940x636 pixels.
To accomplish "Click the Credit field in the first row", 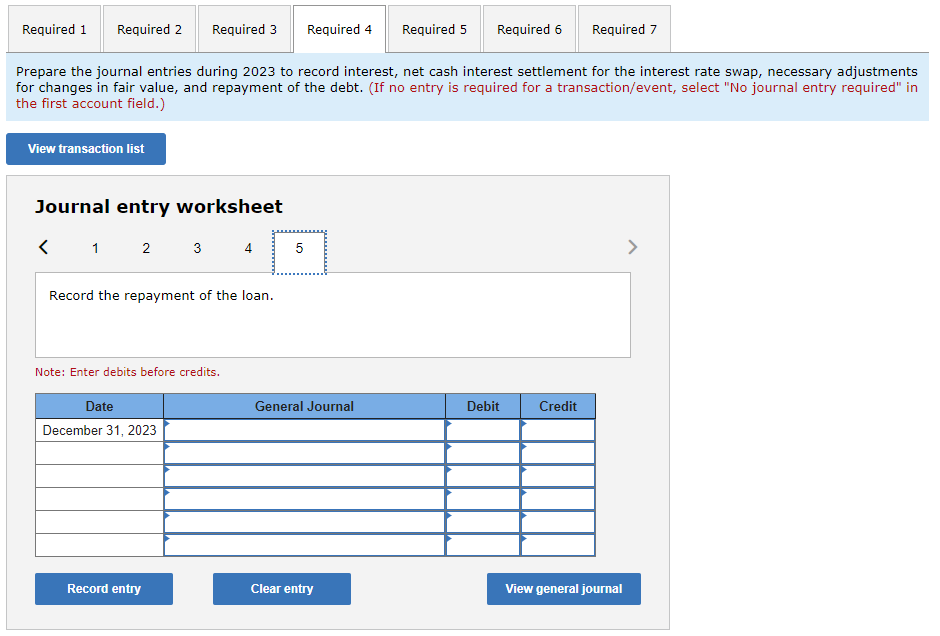I will click(x=557, y=429).
